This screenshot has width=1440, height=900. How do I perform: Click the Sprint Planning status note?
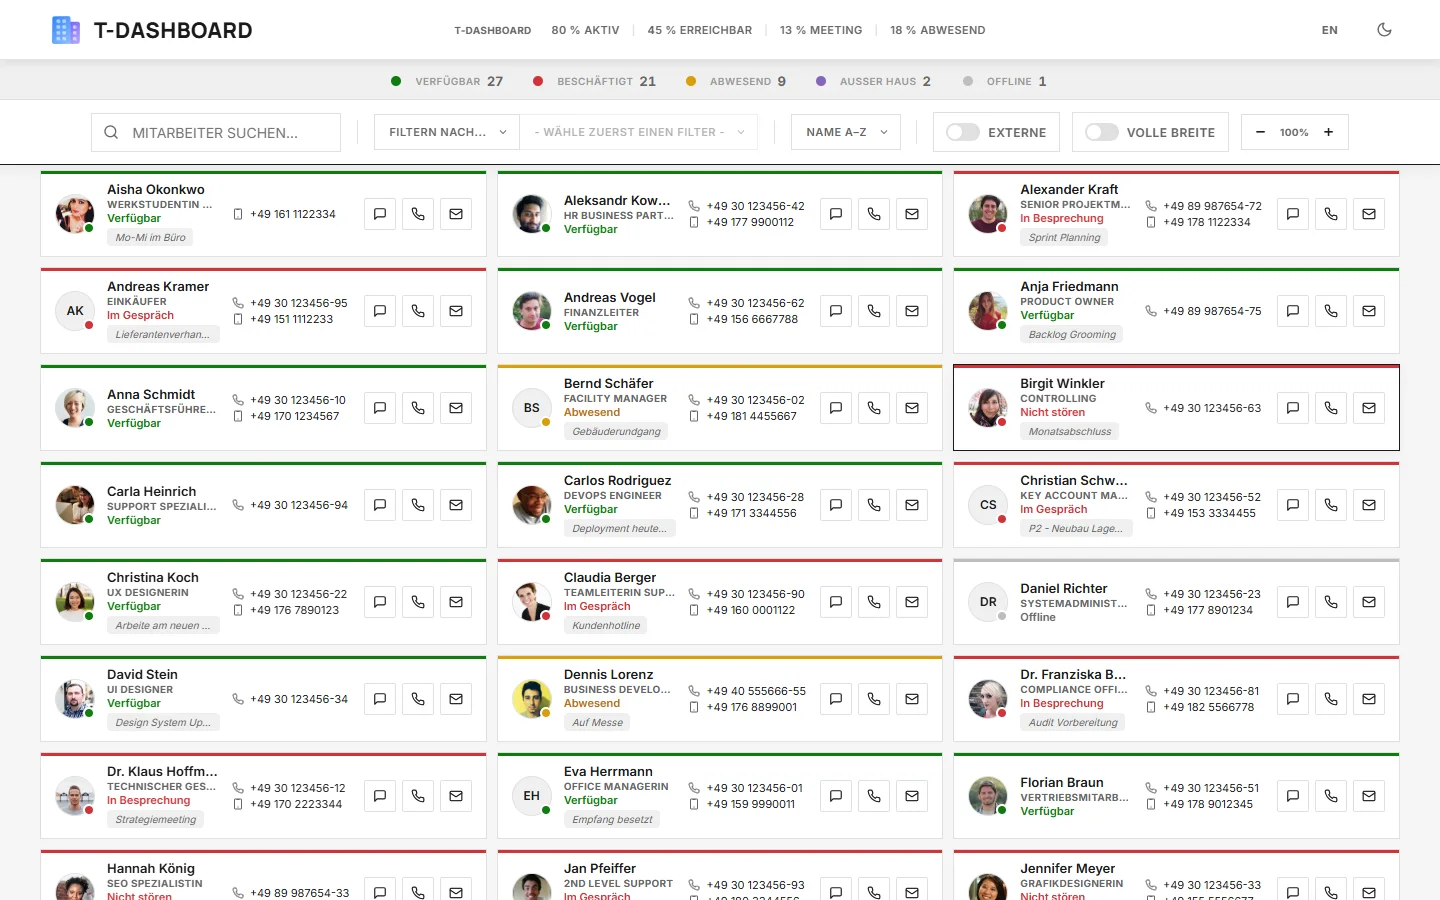pyautogui.click(x=1064, y=238)
